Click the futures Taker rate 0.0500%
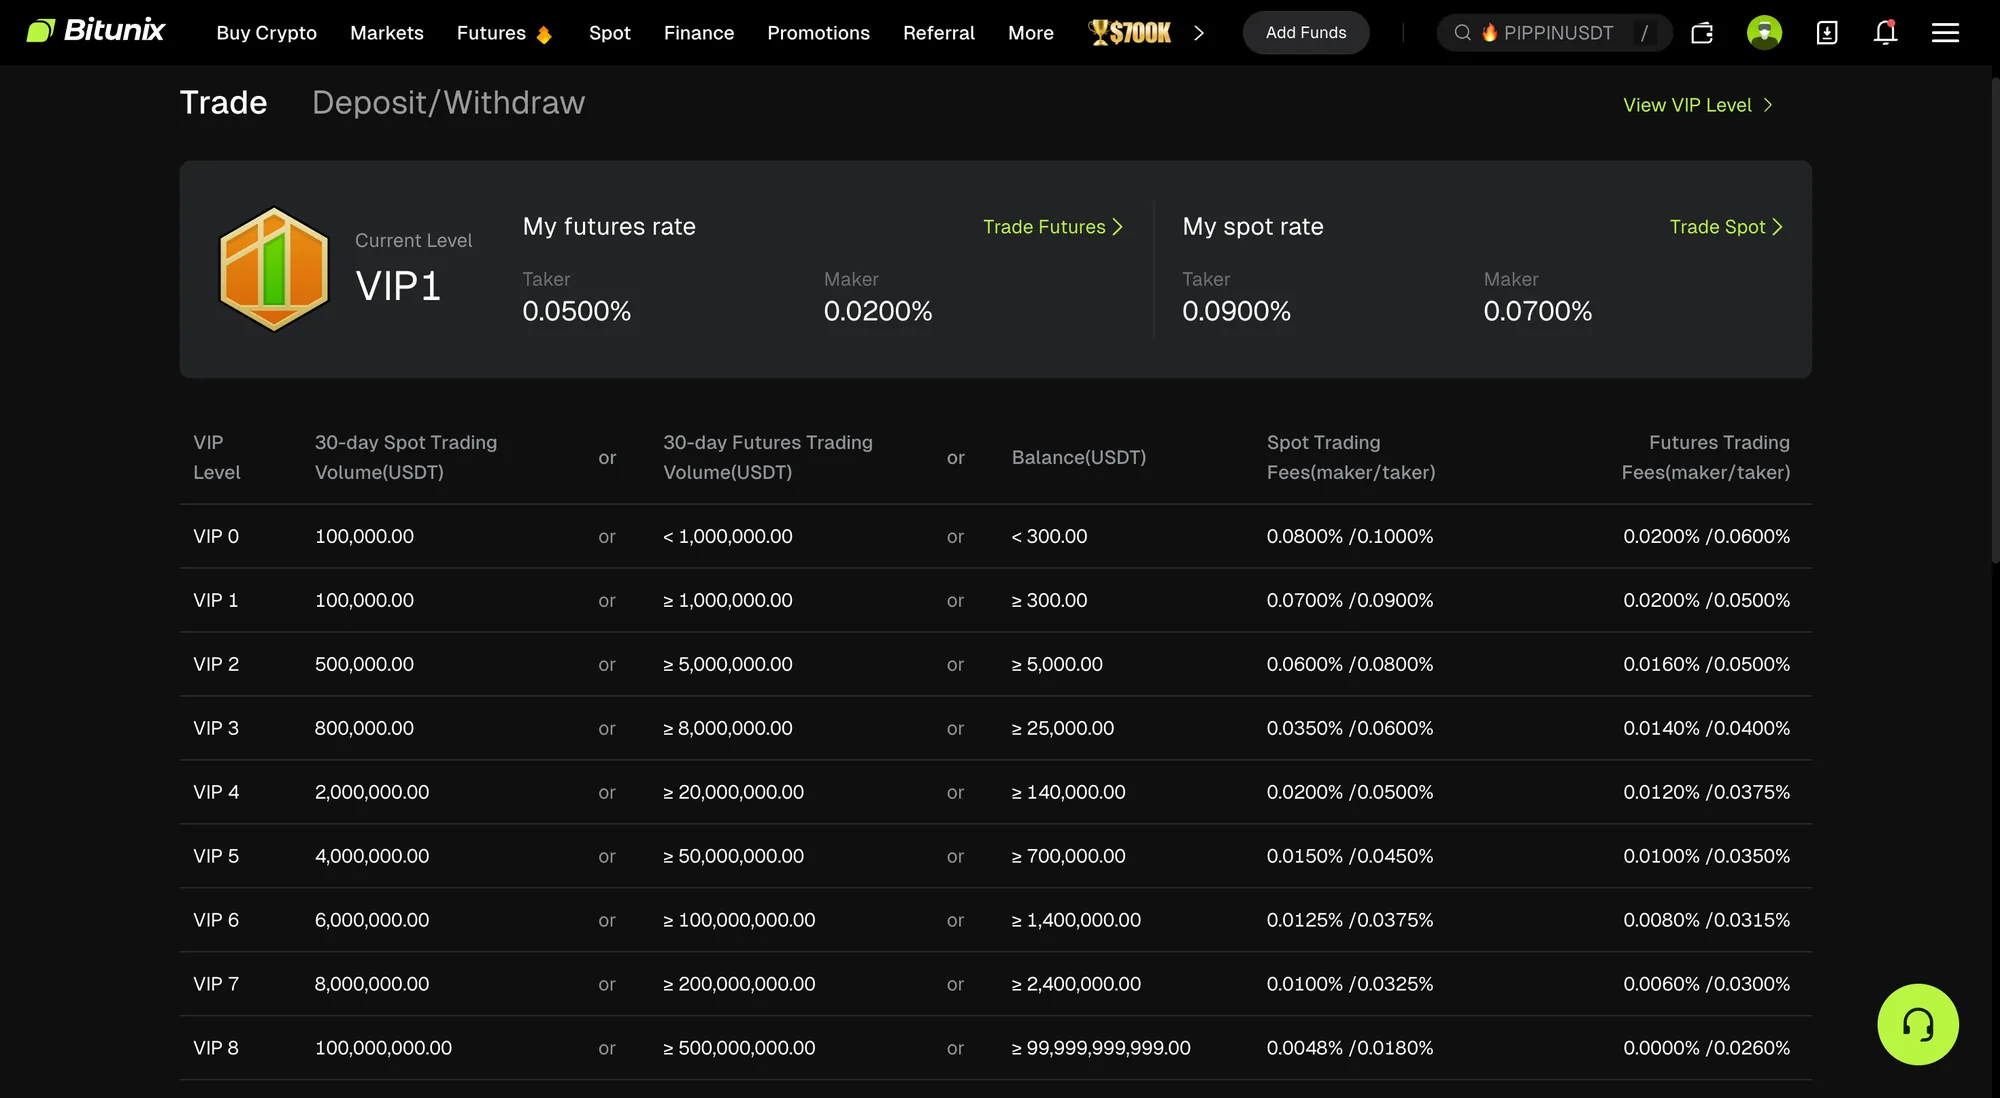This screenshot has width=2000, height=1098. pos(576,311)
